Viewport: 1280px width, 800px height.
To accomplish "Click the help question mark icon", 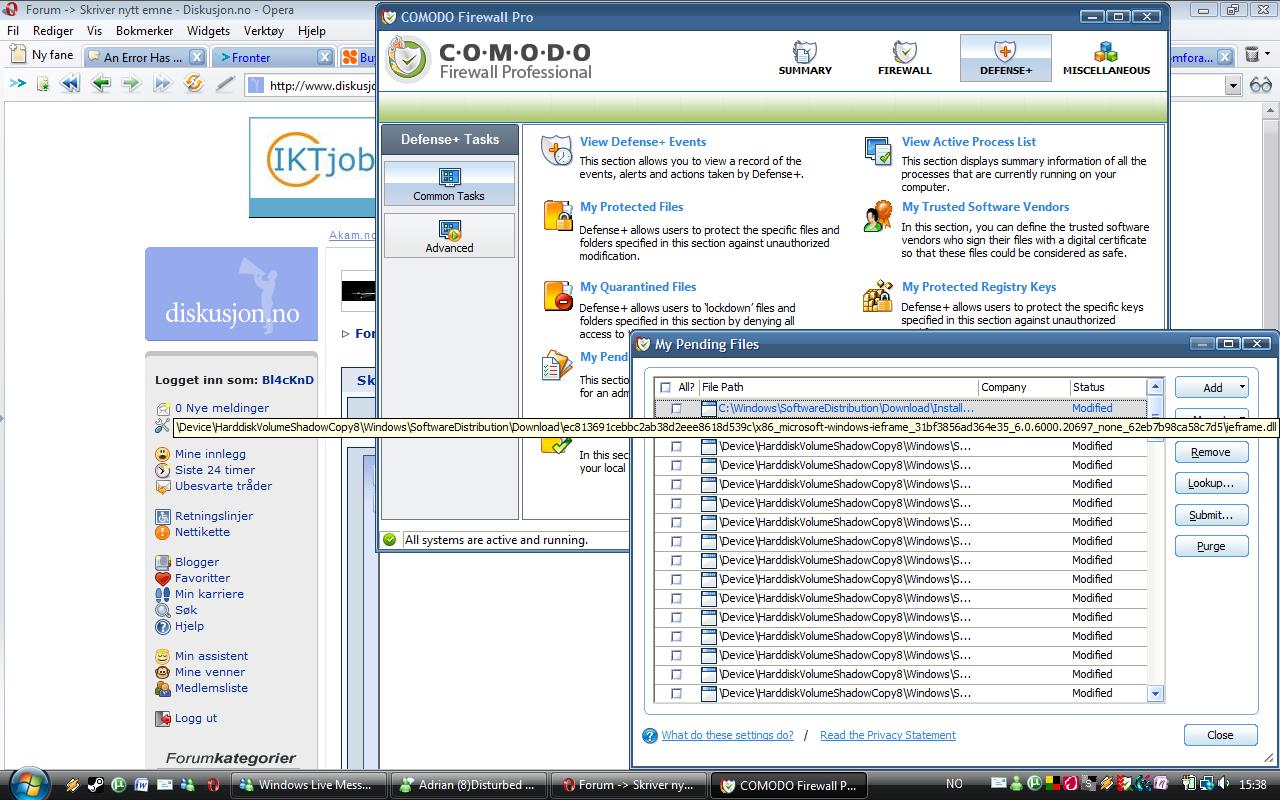I will click(650, 736).
